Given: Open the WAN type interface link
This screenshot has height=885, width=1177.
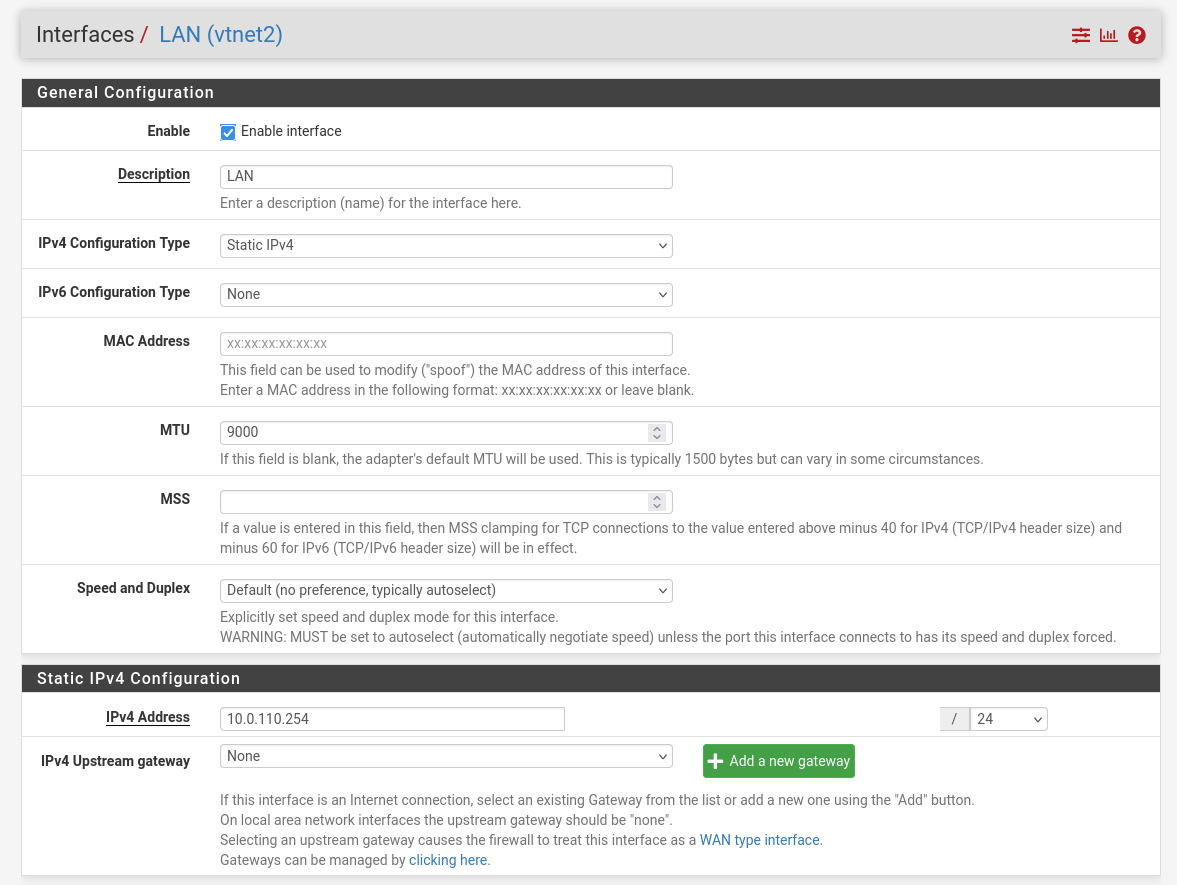Looking at the screenshot, I should tap(759, 839).
